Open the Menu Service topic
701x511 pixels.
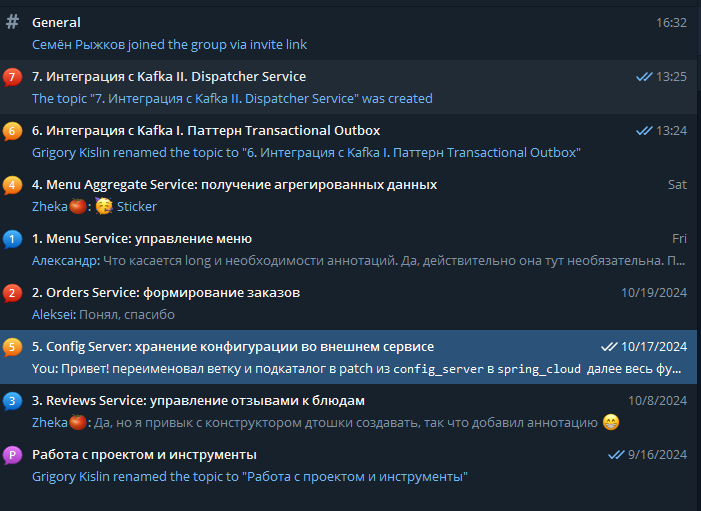(142, 239)
